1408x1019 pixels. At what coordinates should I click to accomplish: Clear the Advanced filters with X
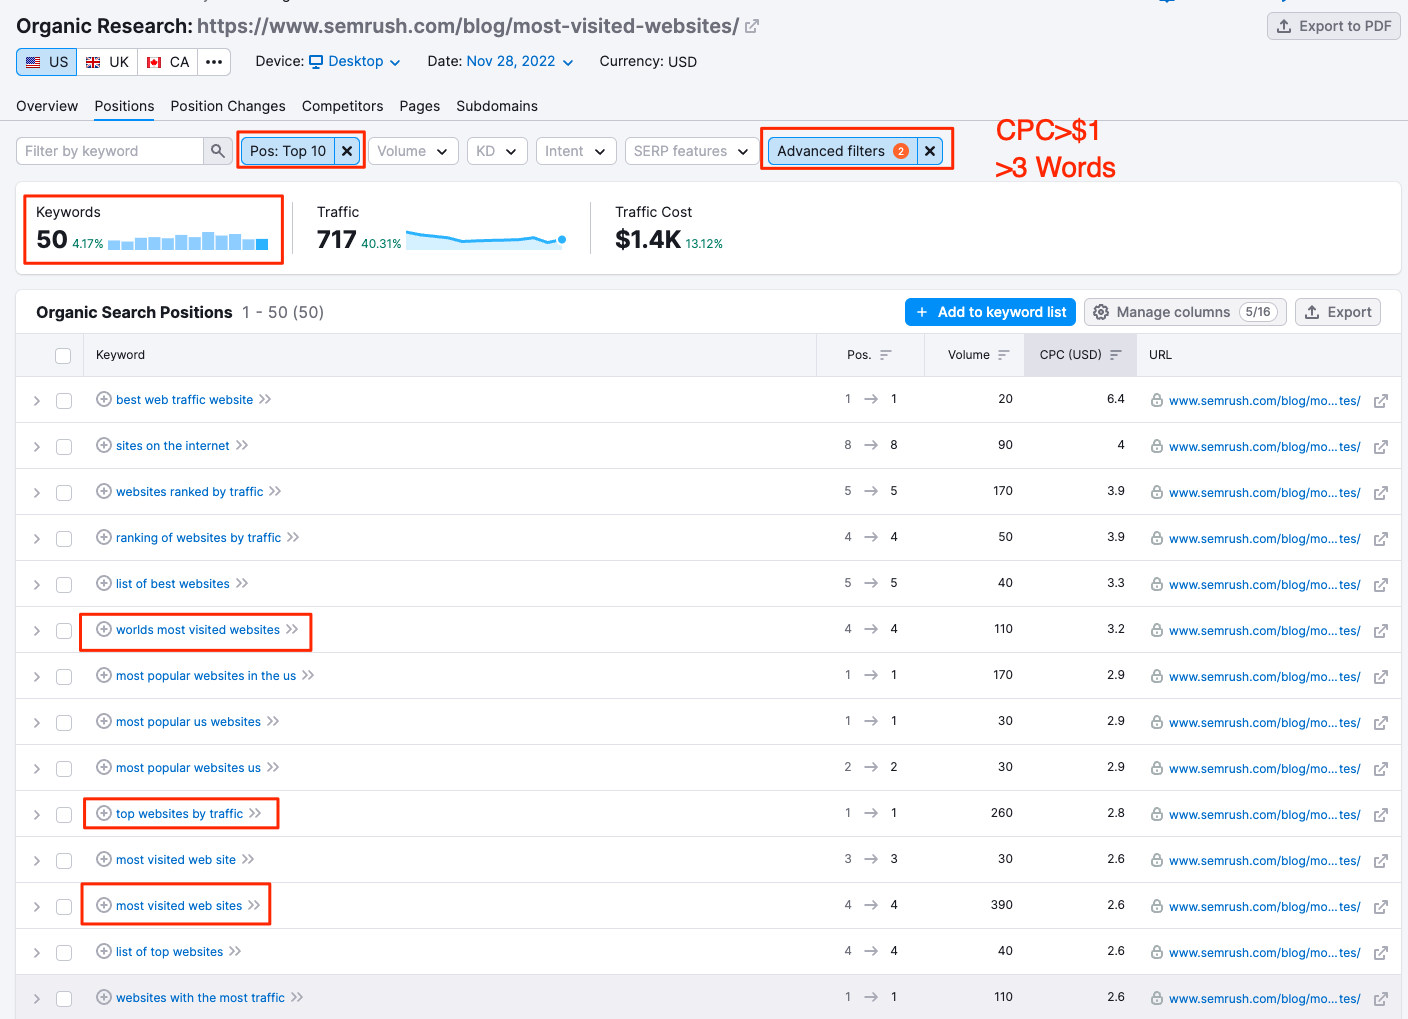(x=930, y=151)
